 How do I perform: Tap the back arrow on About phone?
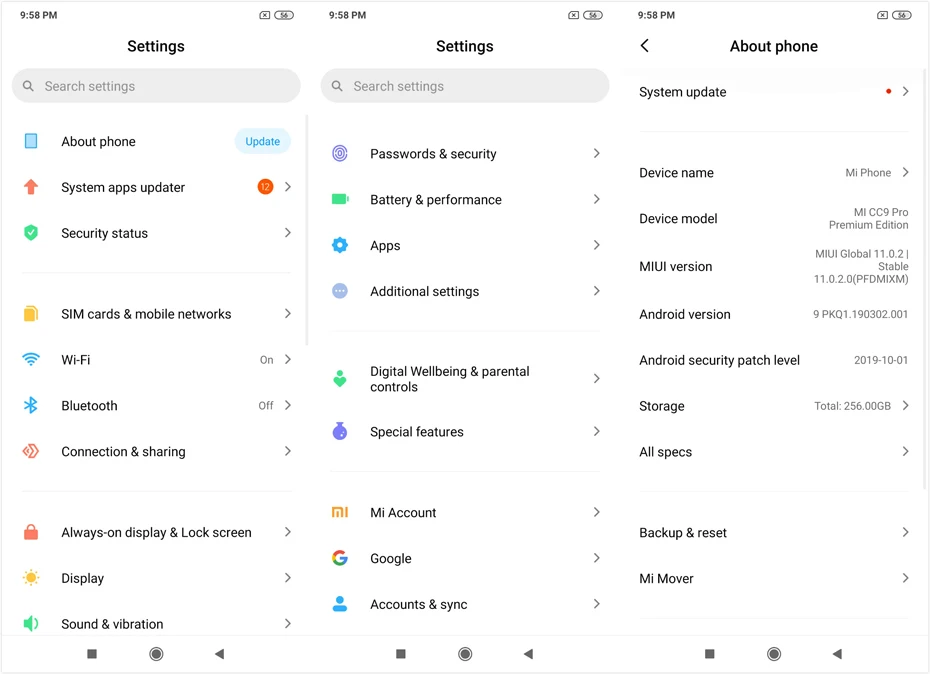point(645,46)
